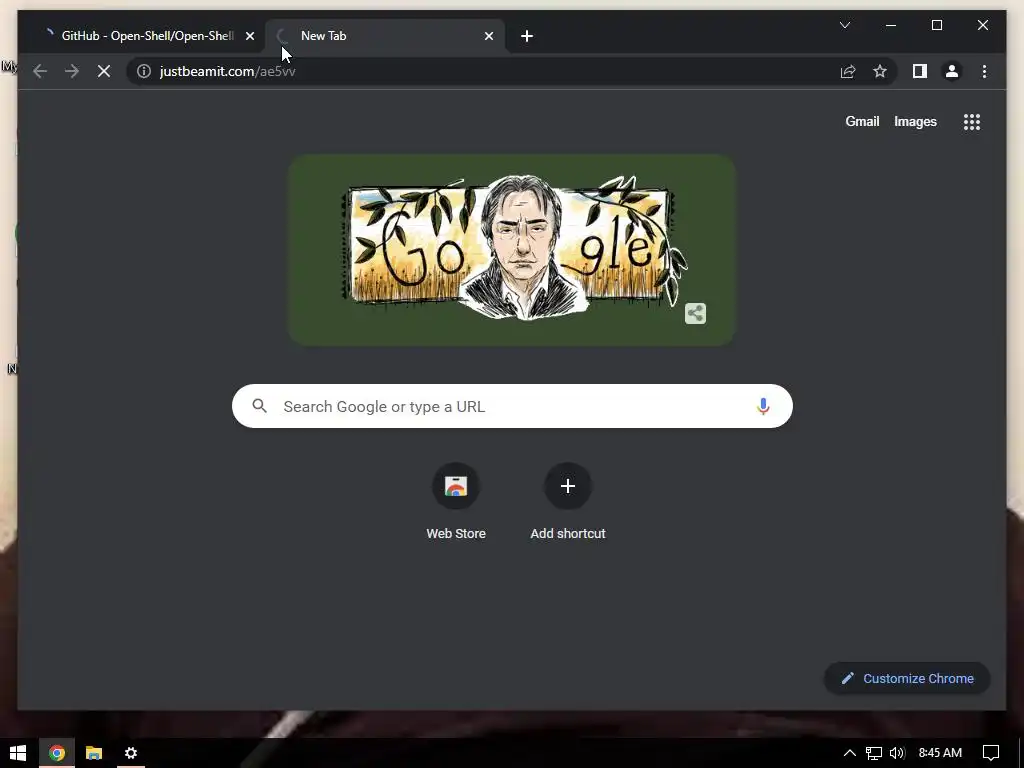
Task: Add a new shortcut tile
Action: [568, 502]
